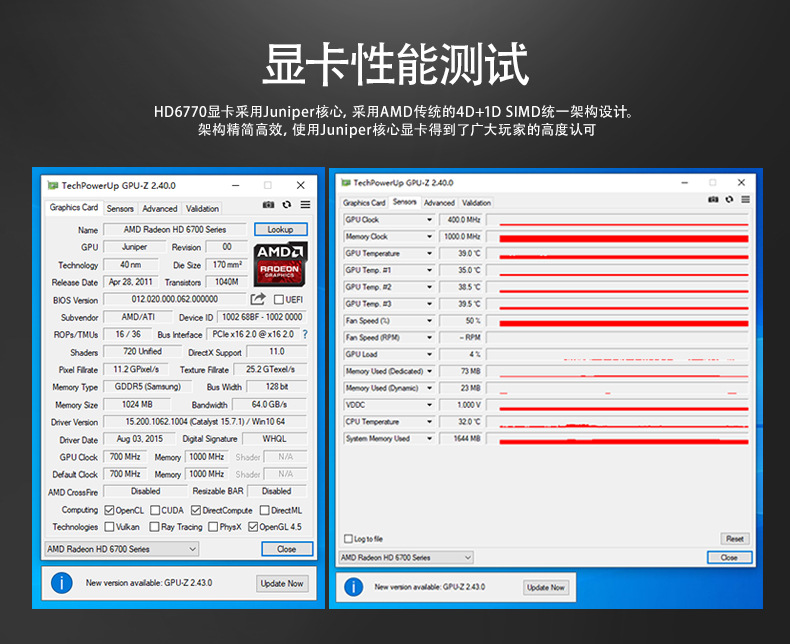Open hamburger menu in left GPU-Z window
The image size is (790, 644).
[305, 205]
